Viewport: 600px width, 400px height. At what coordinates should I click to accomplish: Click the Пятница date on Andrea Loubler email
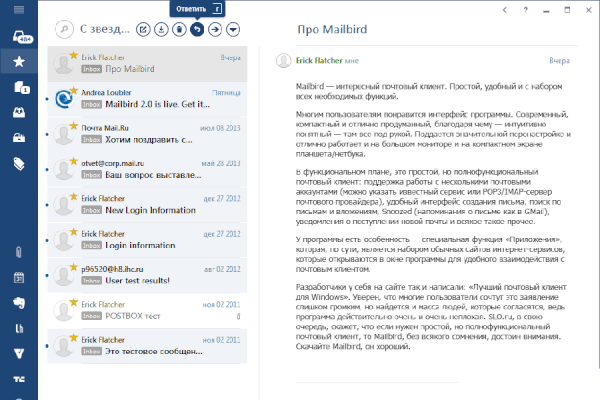pos(226,93)
